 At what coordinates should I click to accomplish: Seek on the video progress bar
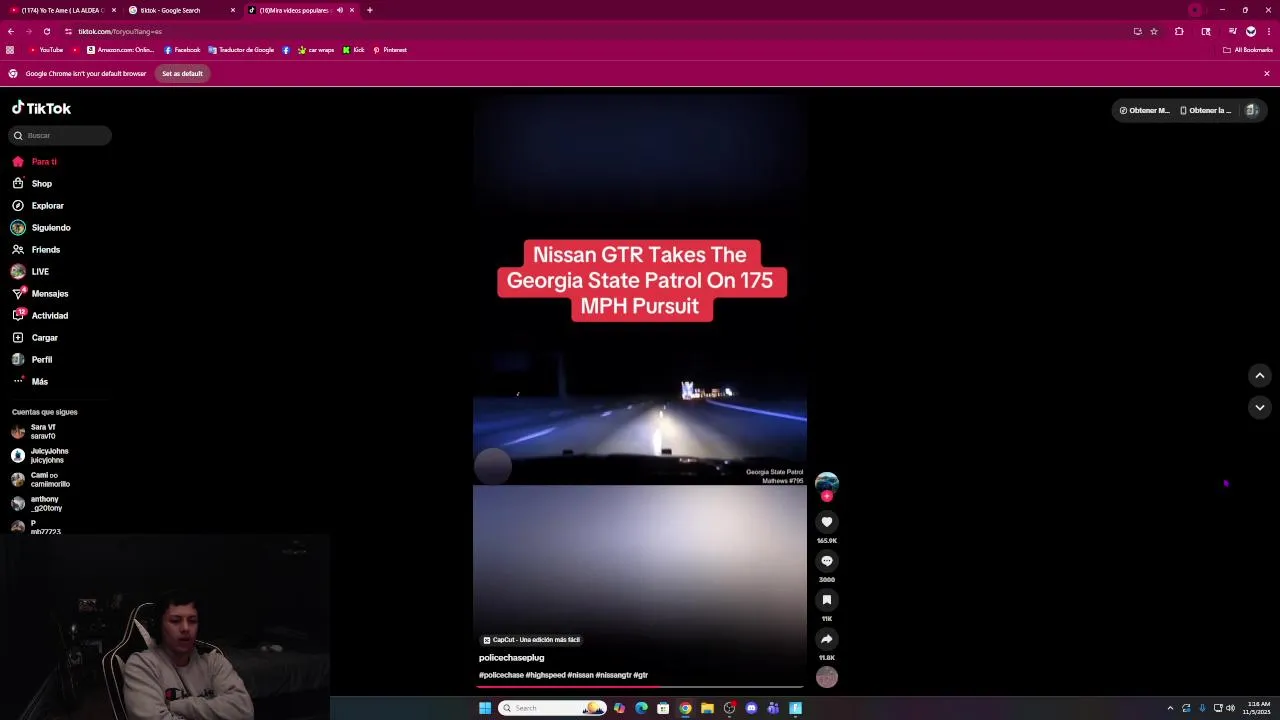(x=640, y=687)
